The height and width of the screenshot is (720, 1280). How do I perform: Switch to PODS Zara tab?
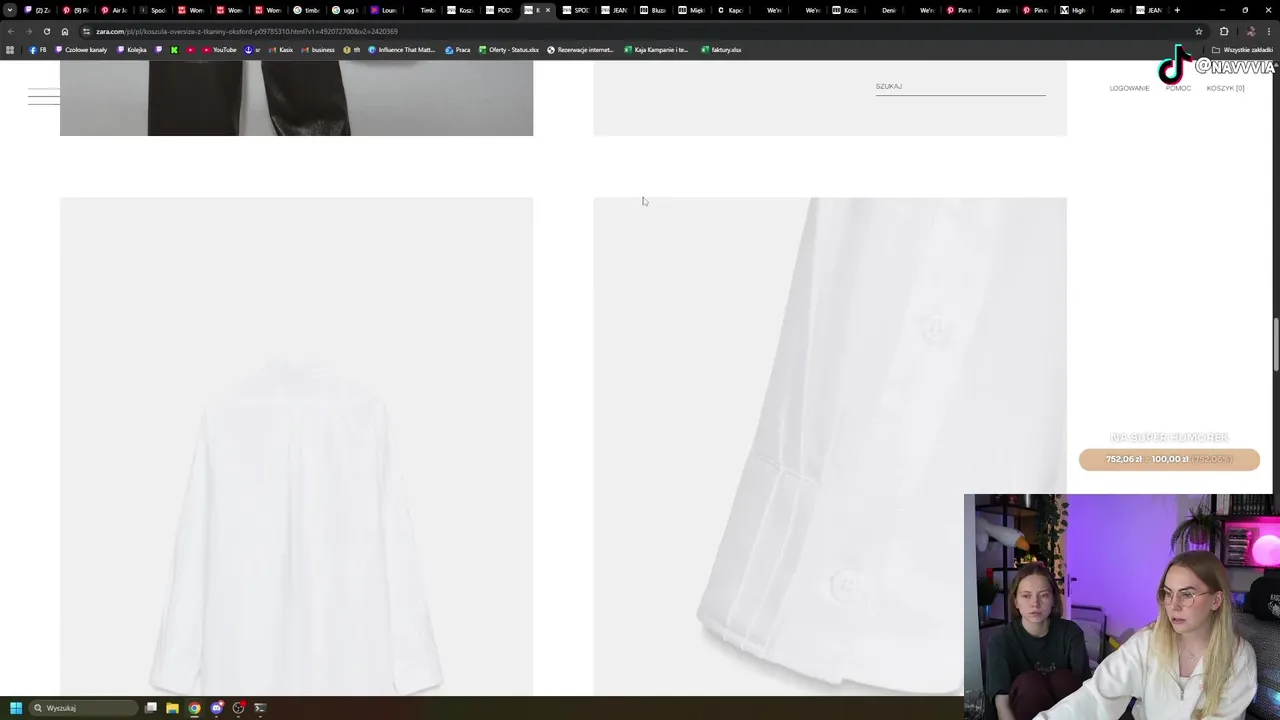[500, 10]
